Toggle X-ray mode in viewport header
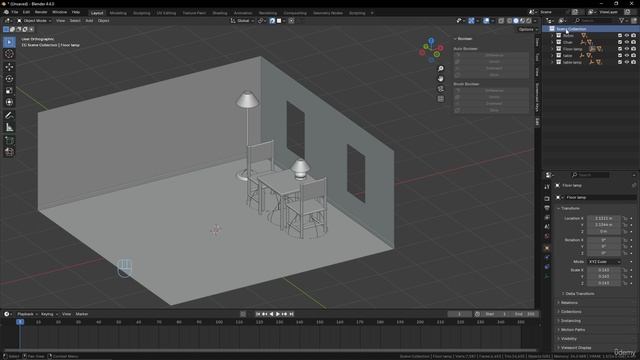640x360 pixels. click(501, 21)
